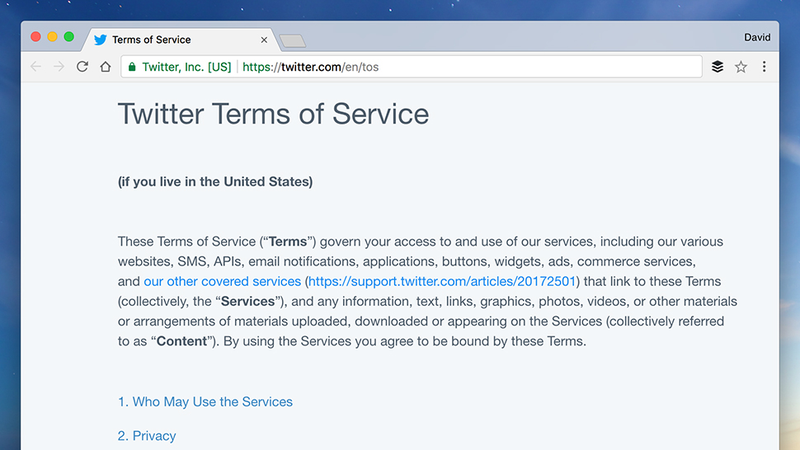Click the yellow minimize window button

pos(52,37)
